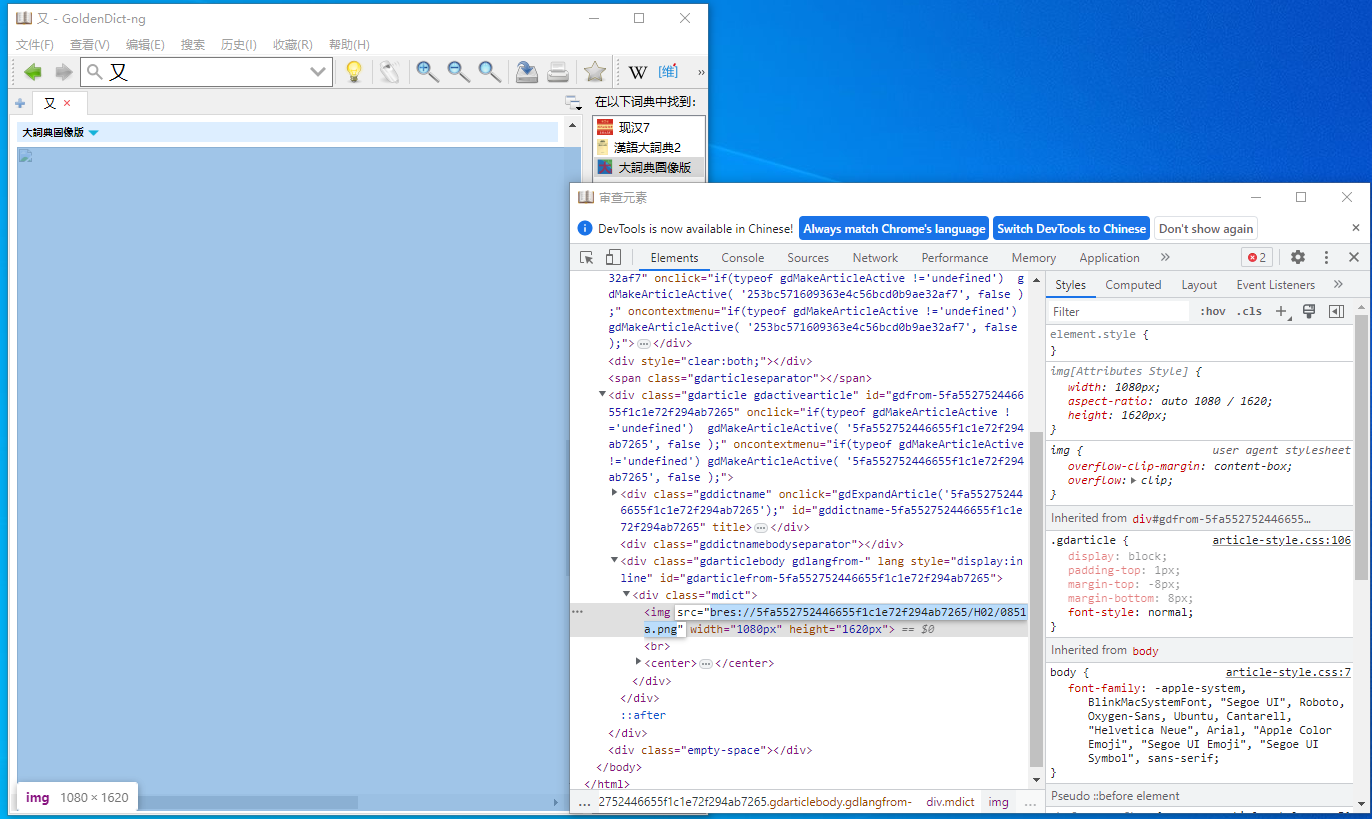Expand the overflow: clip property triangle
This screenshot has height=819, width=1372.
pyautogui.click(x=1133, y=481)
